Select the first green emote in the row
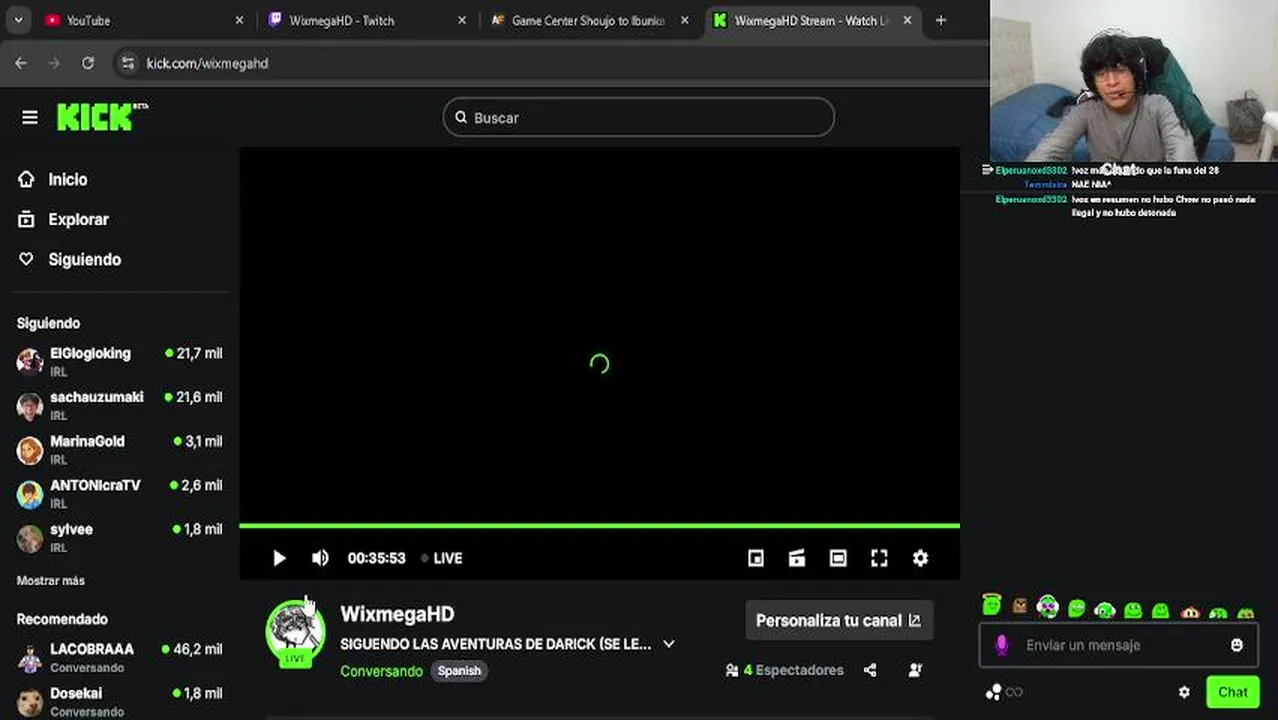The image size is (1278, 720). pyautogui.click(x=991, y=604)
